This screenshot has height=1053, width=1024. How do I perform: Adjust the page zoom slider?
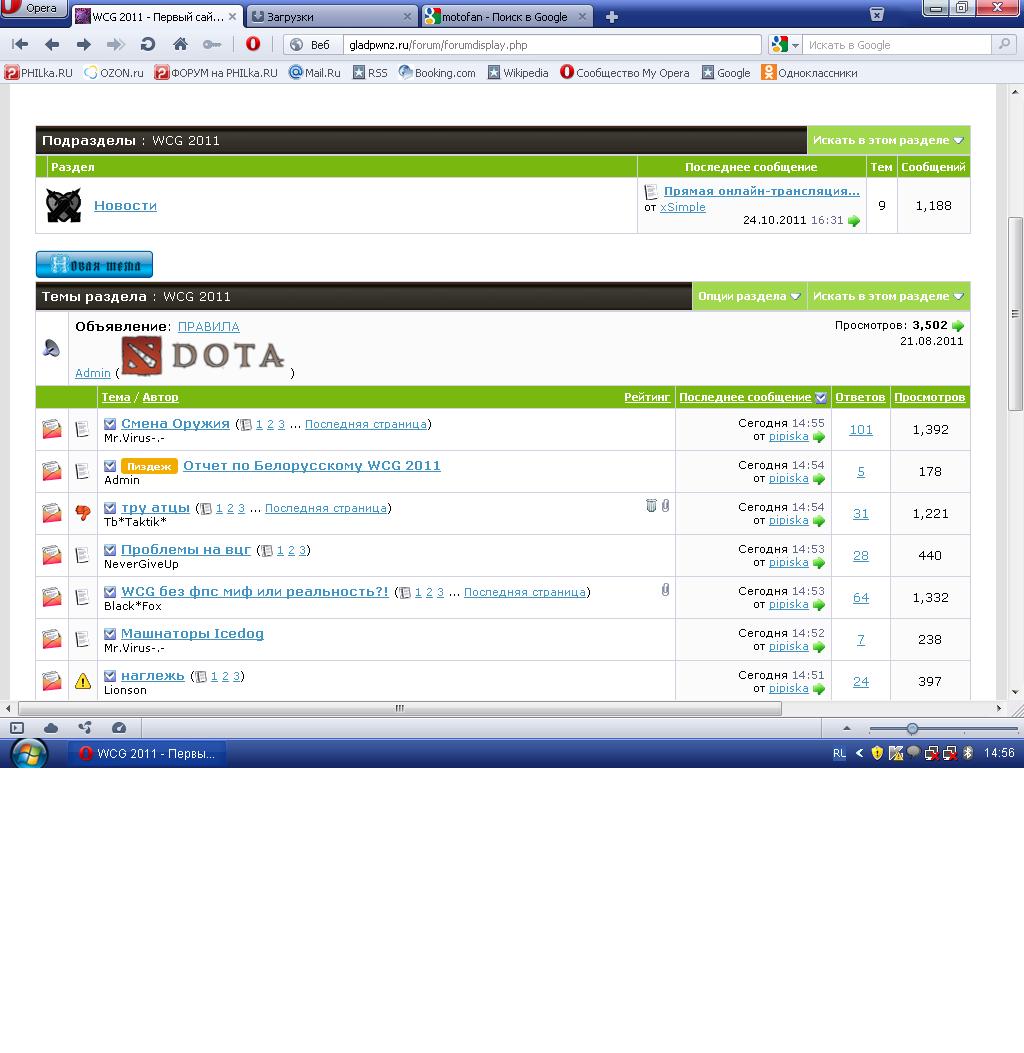click(x=912, y=729)
